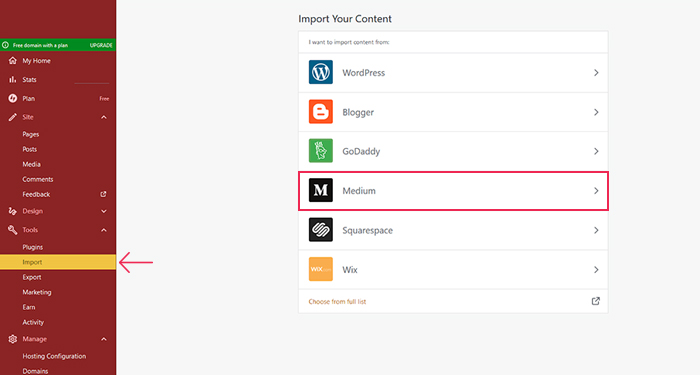Collapse the Tools section chevron
Viewport: 700px width, 375px height.
coord(104,230)
